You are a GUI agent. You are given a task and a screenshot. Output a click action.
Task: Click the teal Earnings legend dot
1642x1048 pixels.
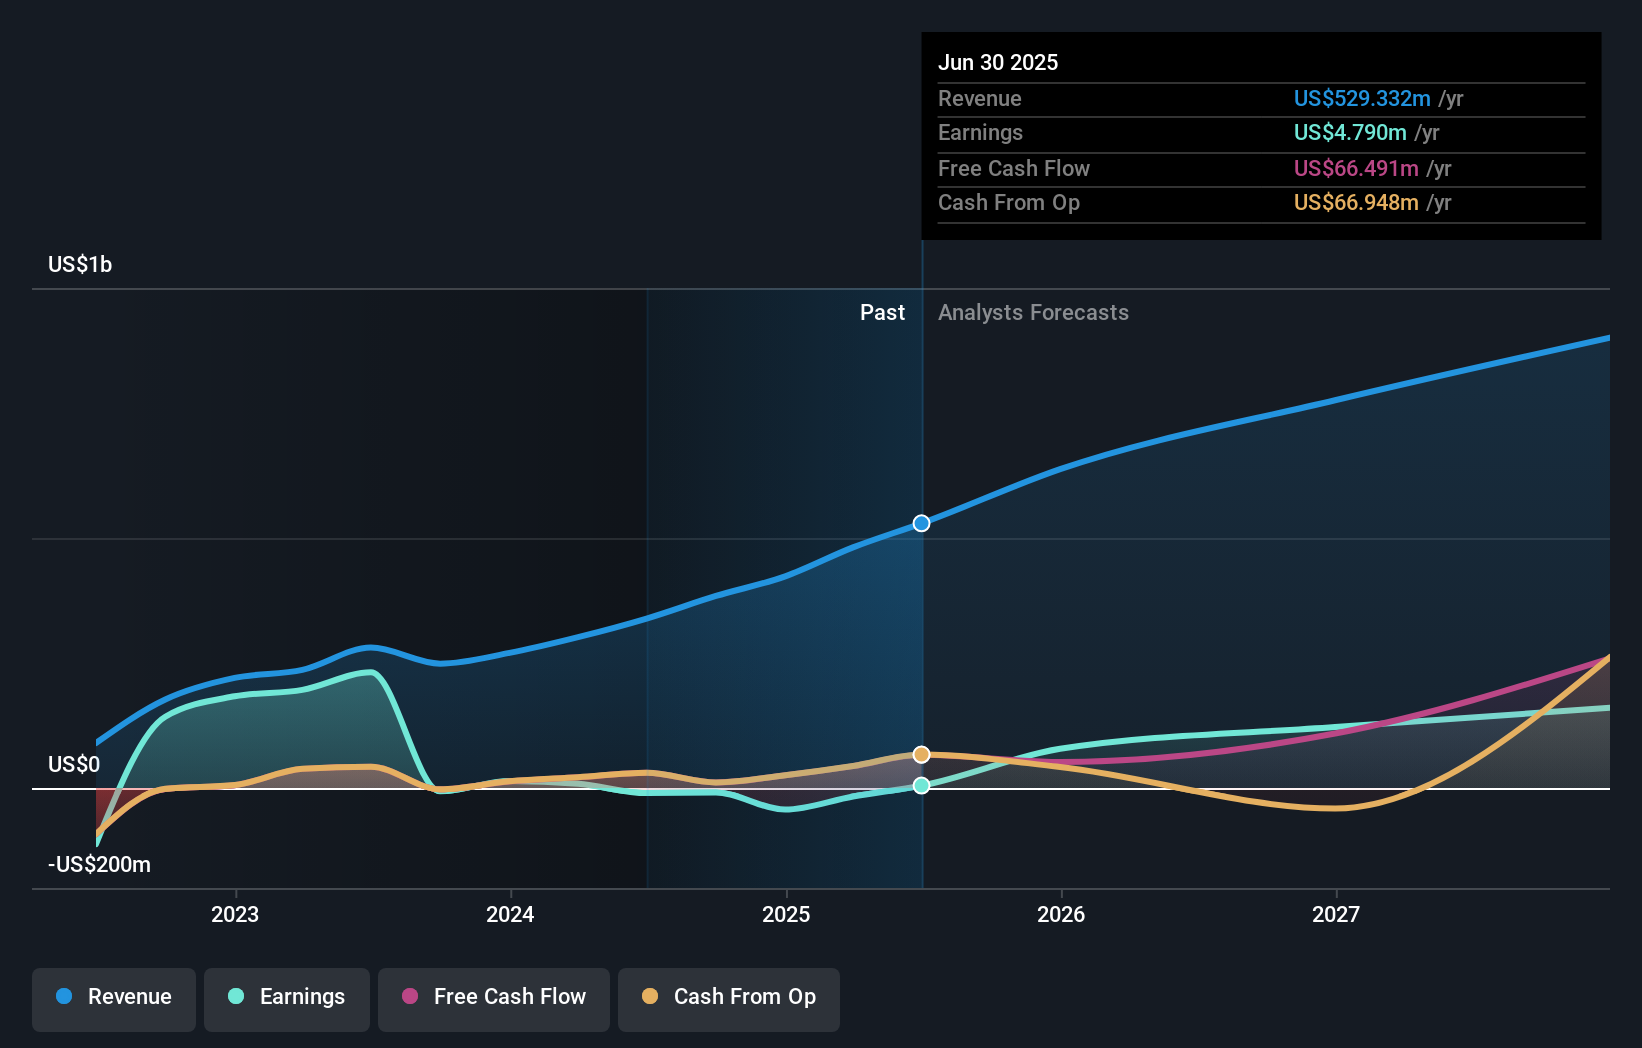pos(236,997)
